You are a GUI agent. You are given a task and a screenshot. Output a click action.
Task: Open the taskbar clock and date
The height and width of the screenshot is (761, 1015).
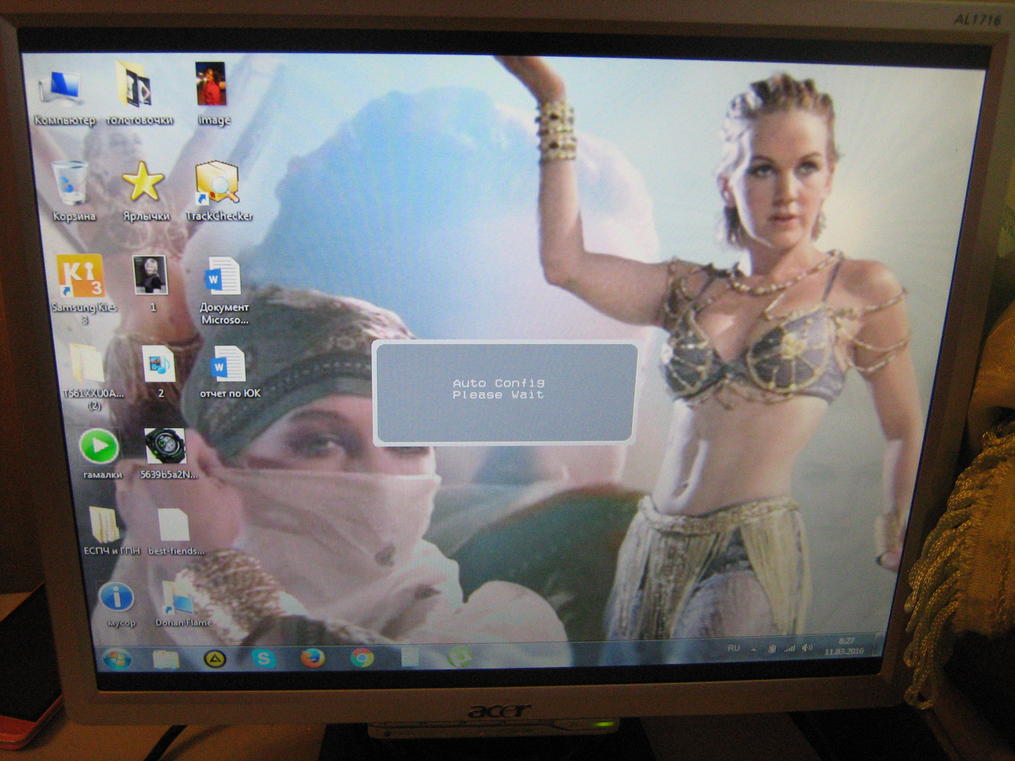(844, 646)
